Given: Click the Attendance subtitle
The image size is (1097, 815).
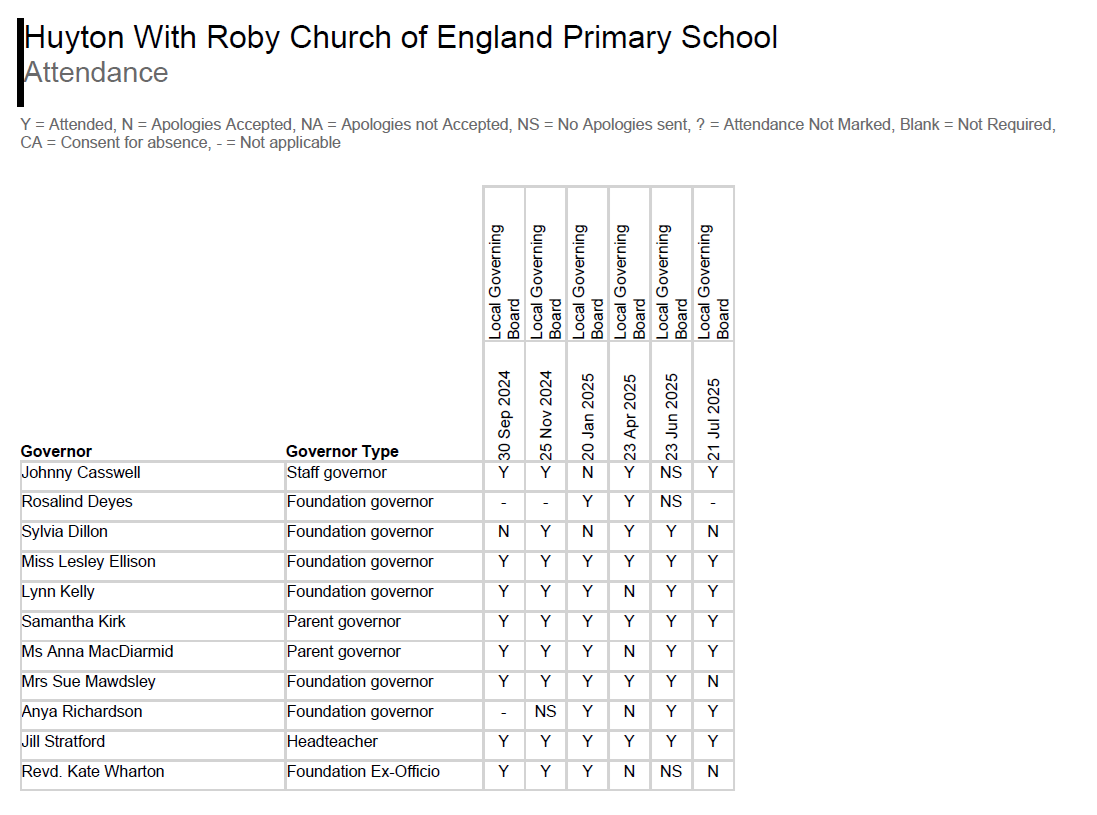Looking at the screenshot, I should point(96,73).
